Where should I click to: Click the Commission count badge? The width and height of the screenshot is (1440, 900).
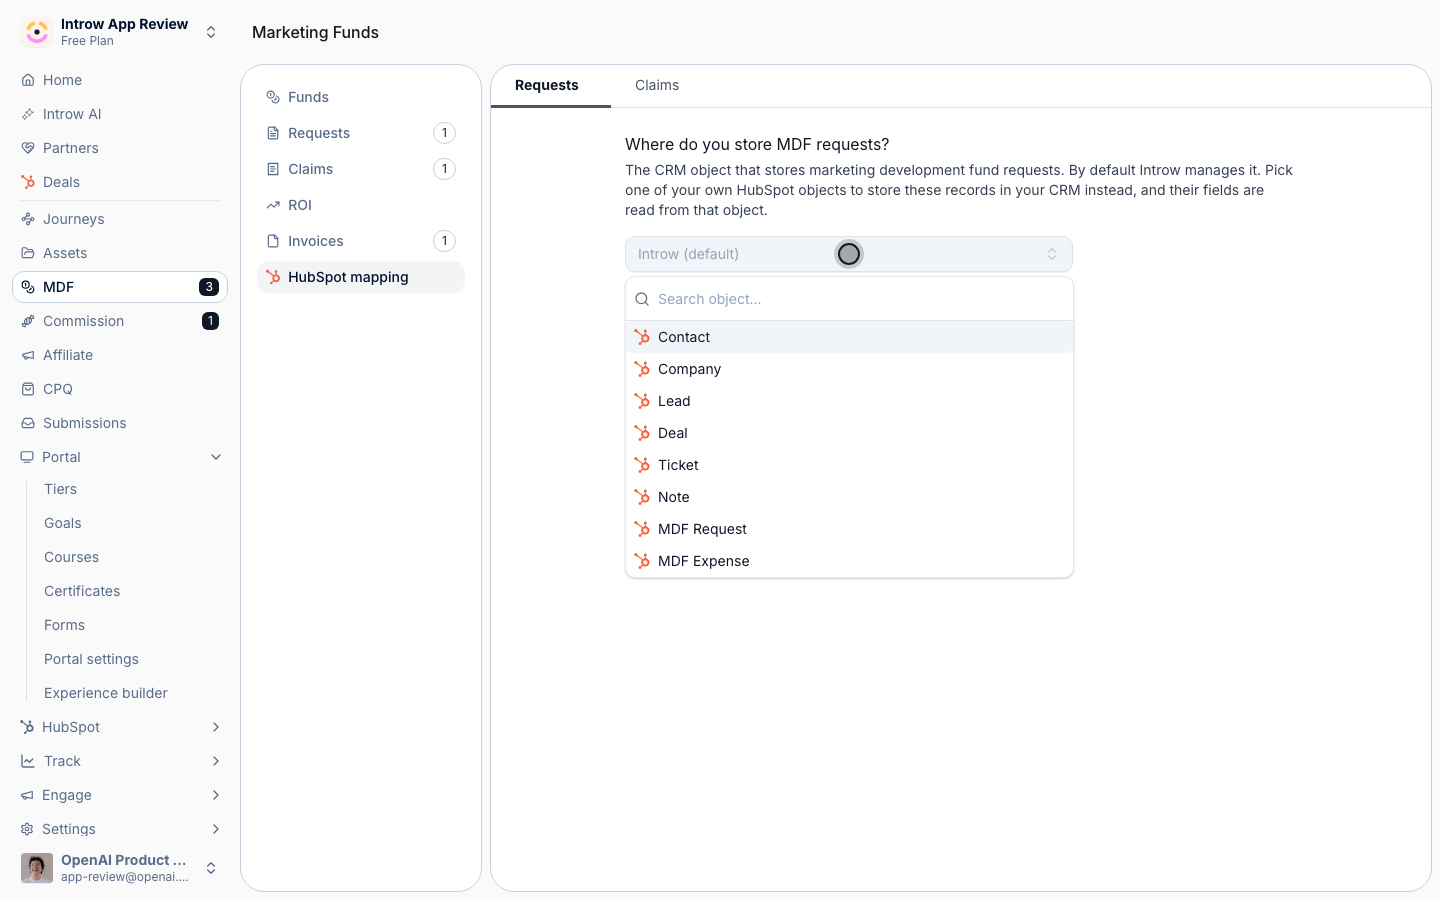pyautogui.click(x=210, y=321)
